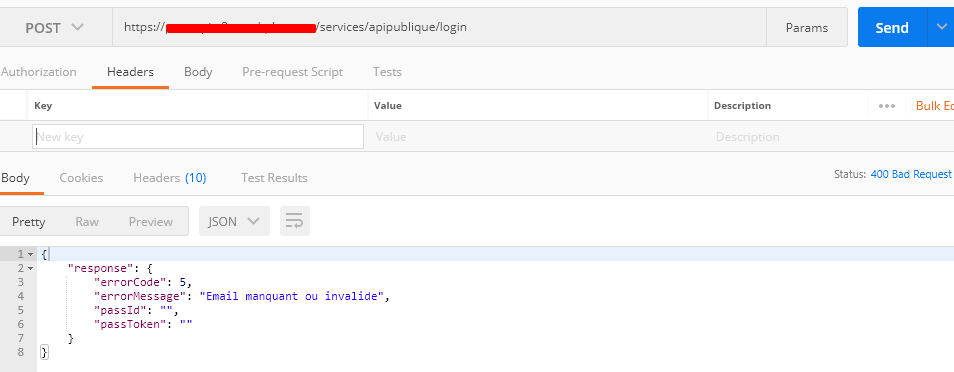Go to the Tests tab
The width and height of the screenshot is (954, 372).
coord(387,72)
